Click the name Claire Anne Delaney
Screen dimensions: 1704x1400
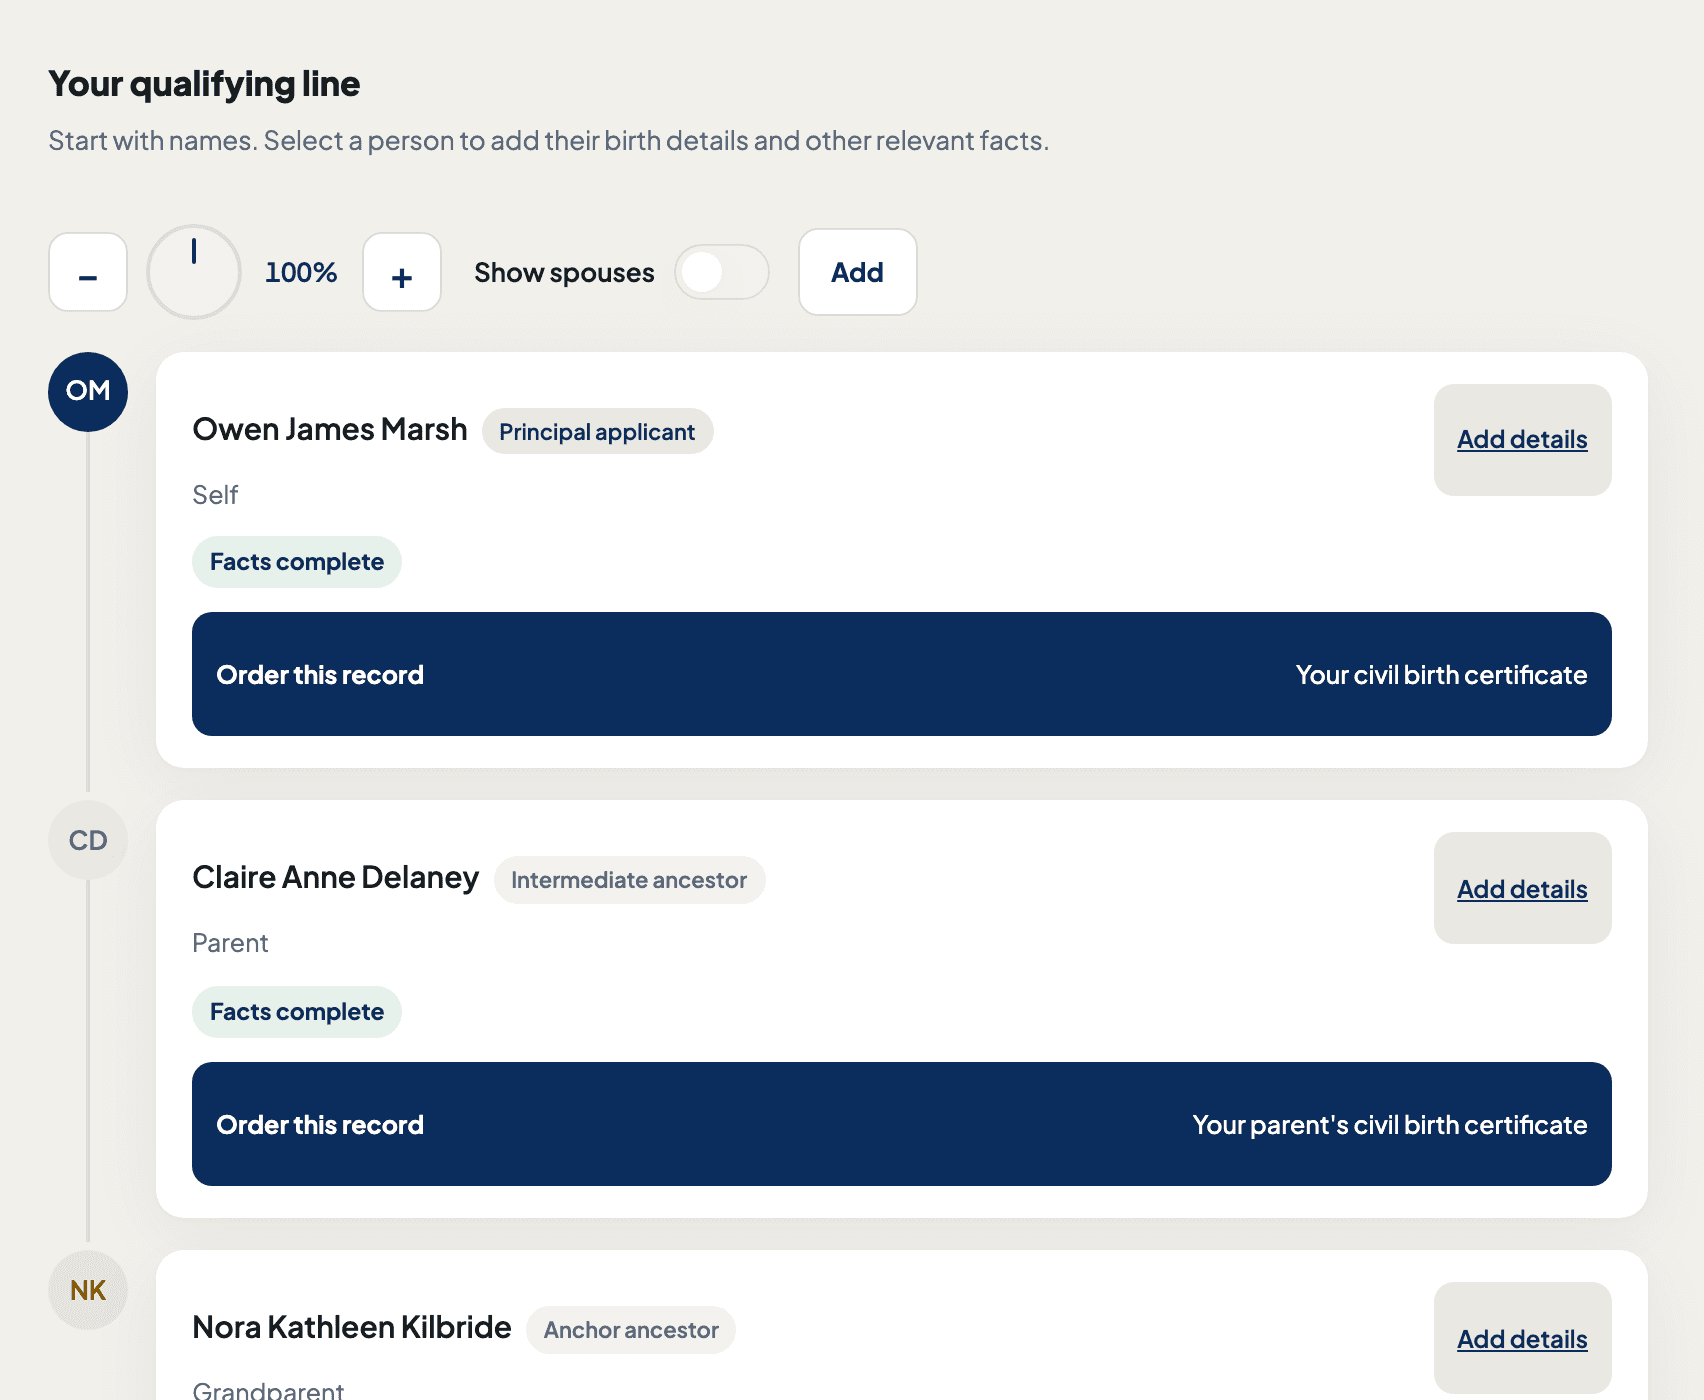click(x=336, y=877)
